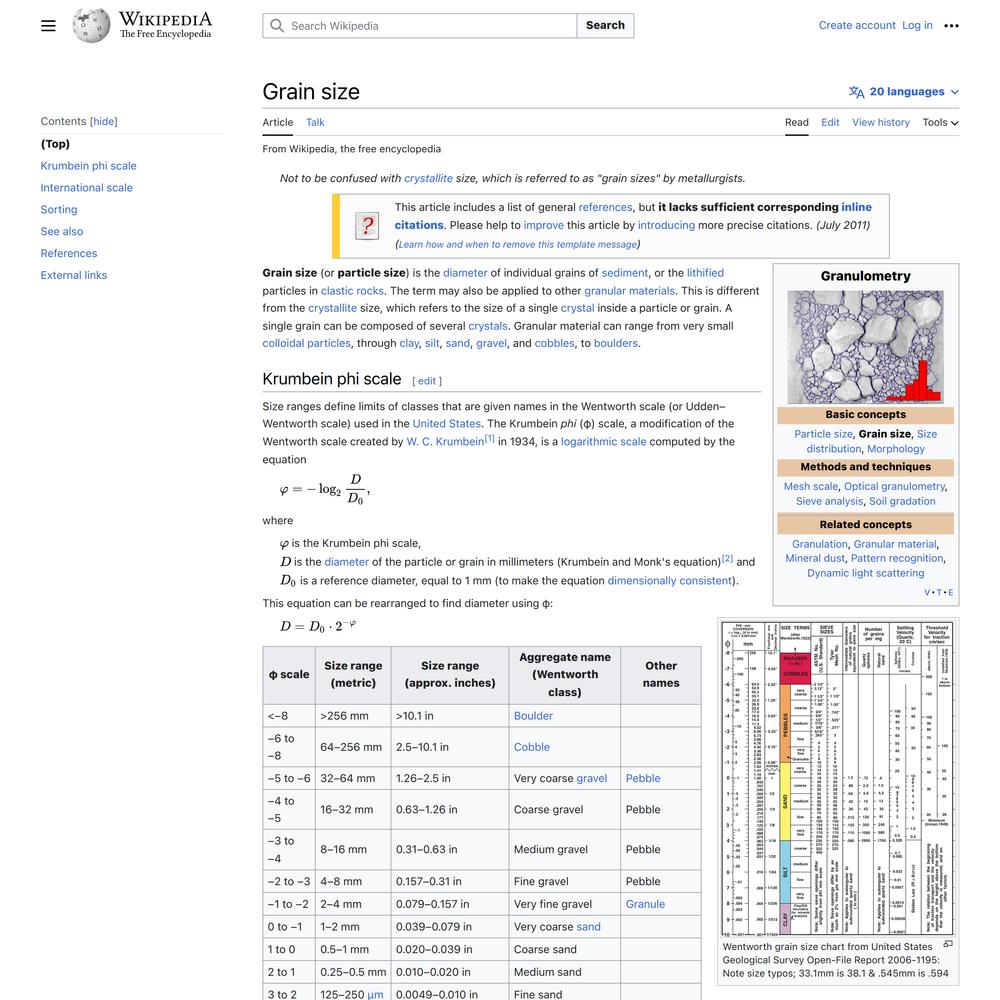
Task: Open the μm link in the table
Action: coord(376,994)
